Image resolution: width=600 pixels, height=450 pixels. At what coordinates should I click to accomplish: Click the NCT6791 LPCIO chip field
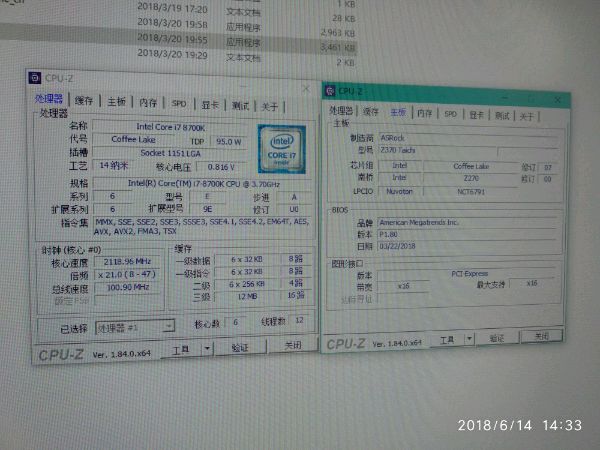pos(471,191)
